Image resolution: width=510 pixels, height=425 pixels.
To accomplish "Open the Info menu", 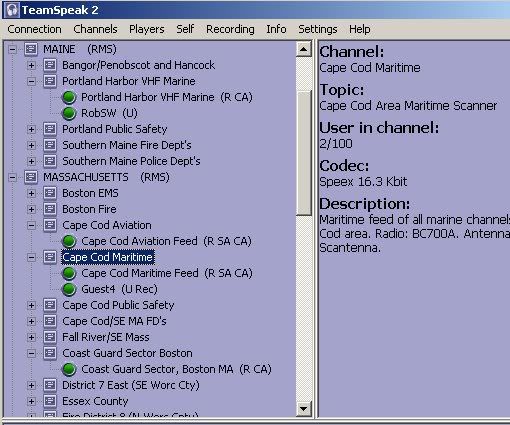I will (x=276, y=29).
